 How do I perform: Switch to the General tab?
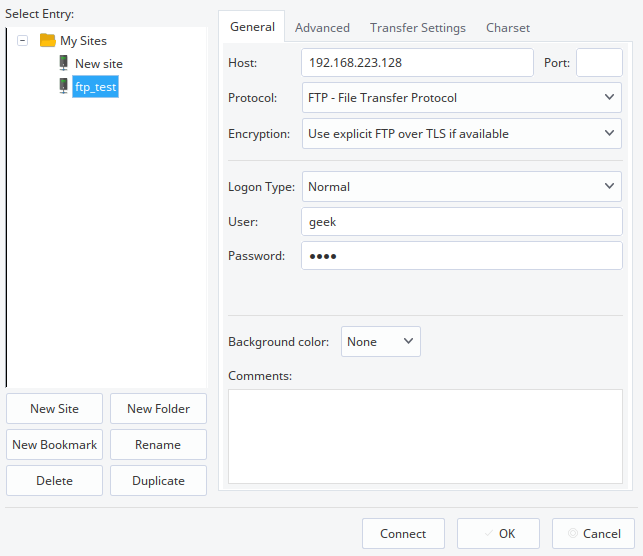(x=252, y=27)
